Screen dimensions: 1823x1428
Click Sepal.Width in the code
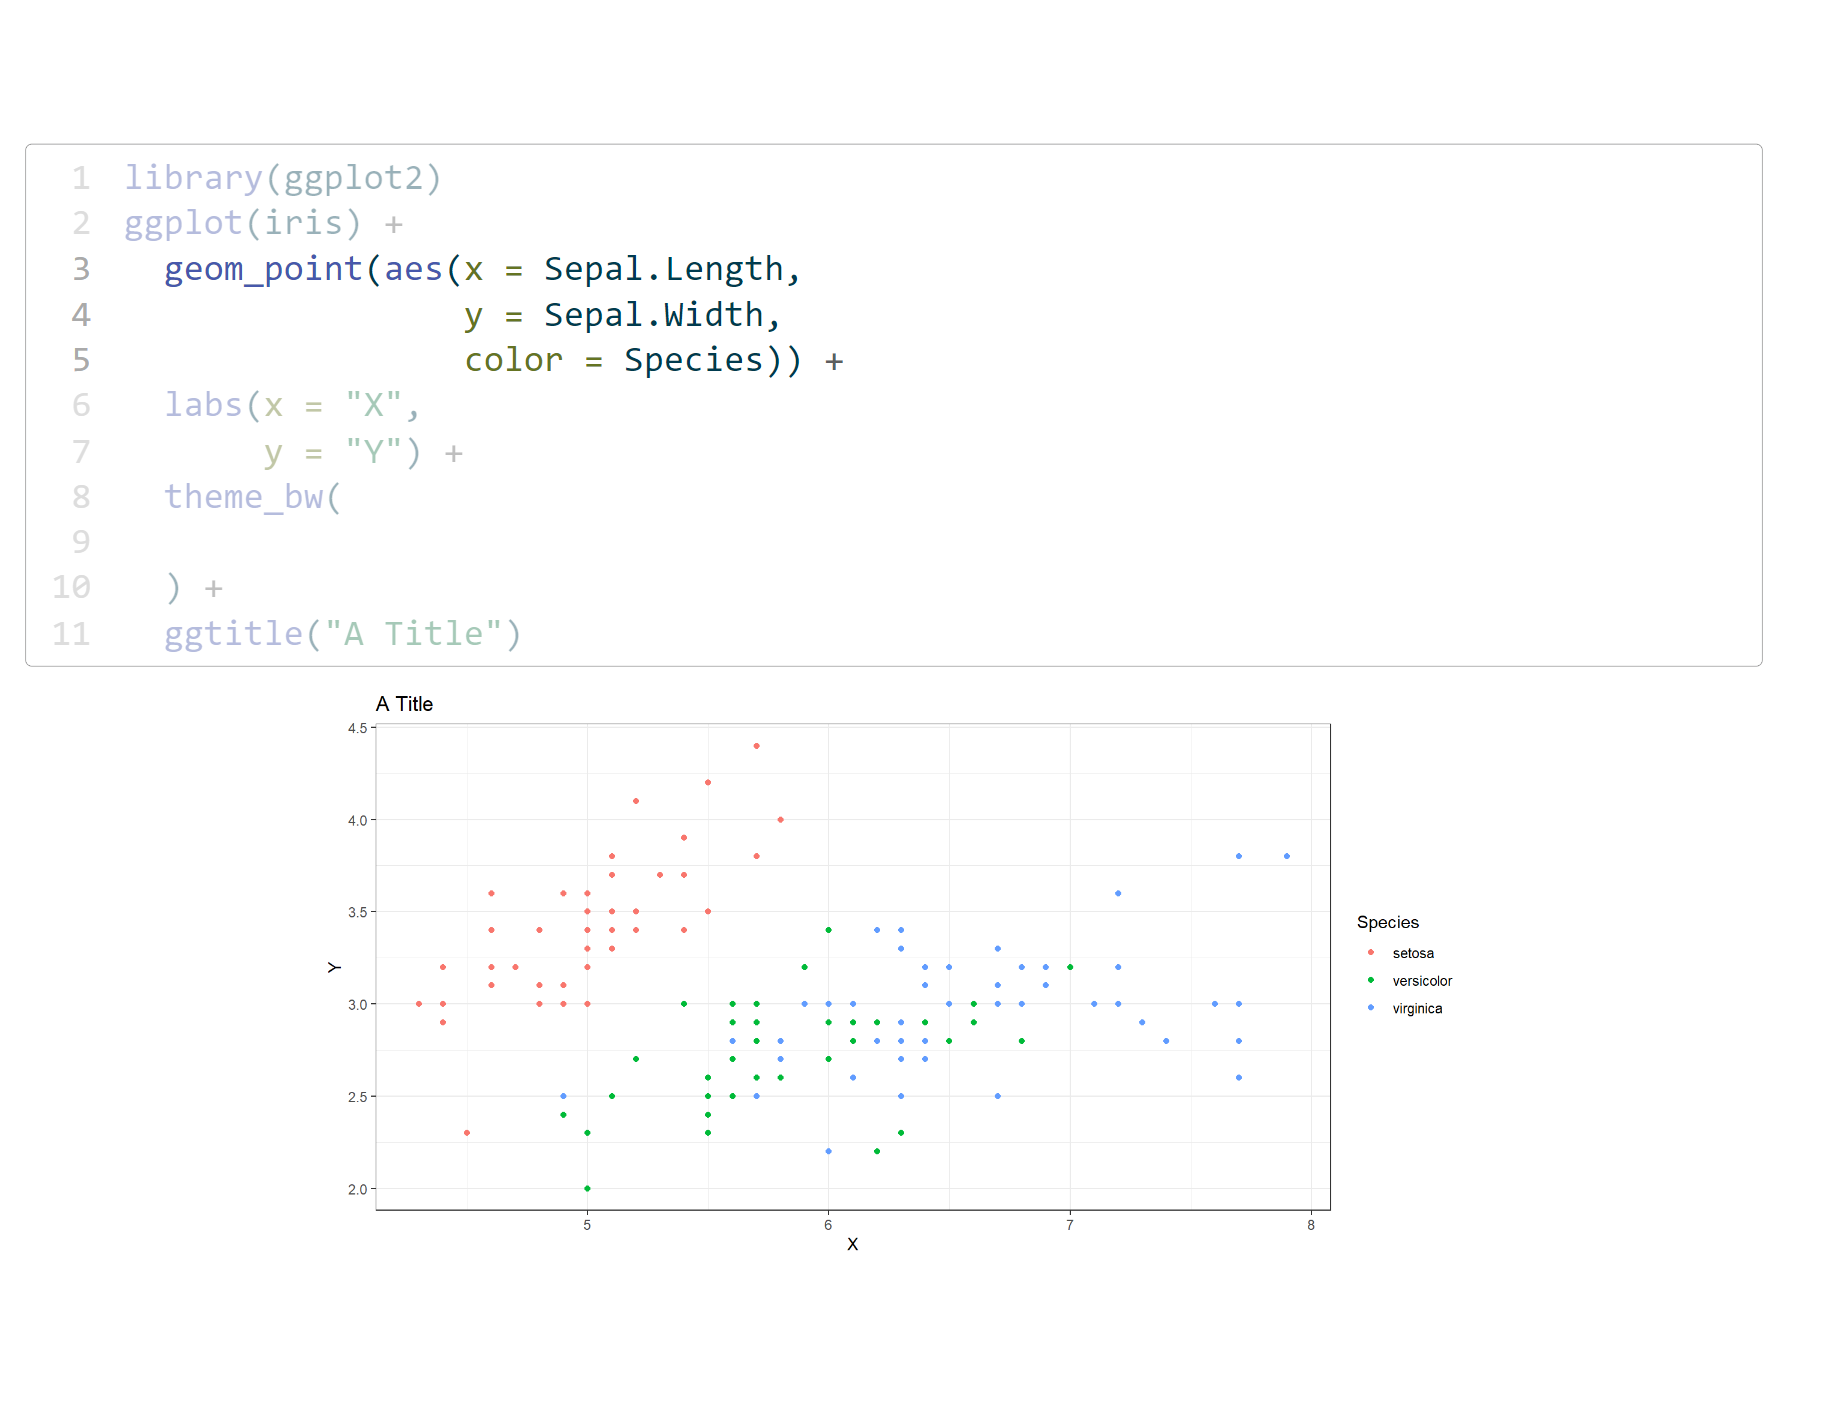tap(653, 315)
